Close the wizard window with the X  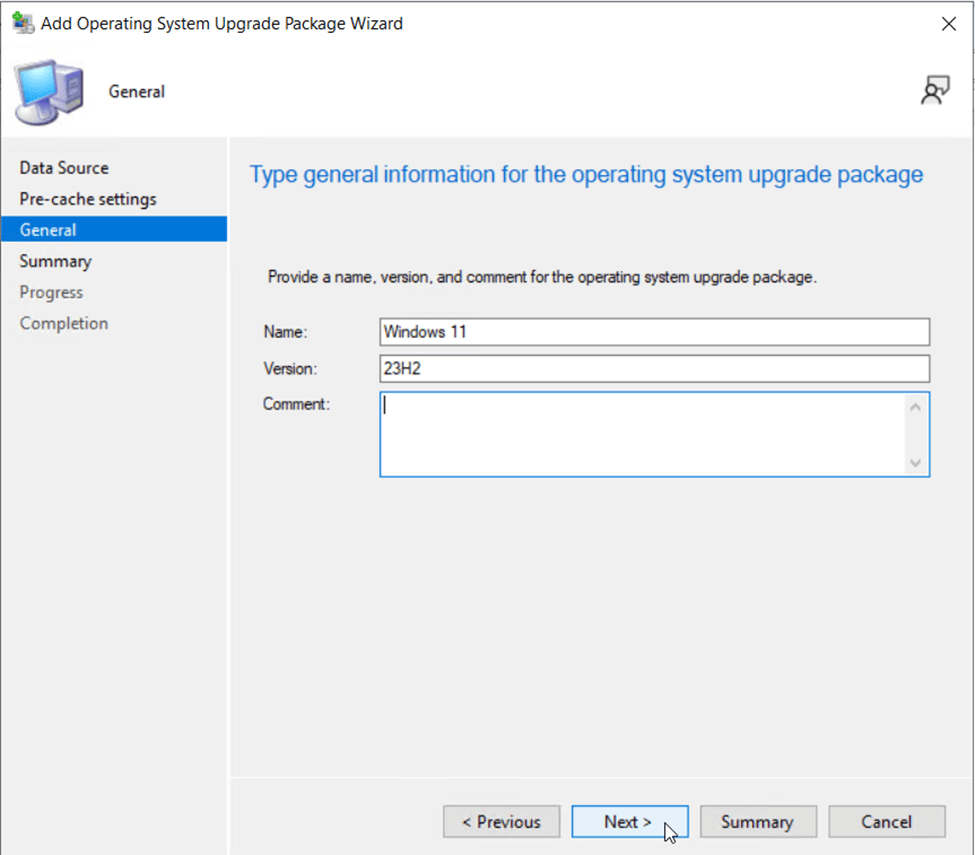point(948,24)
